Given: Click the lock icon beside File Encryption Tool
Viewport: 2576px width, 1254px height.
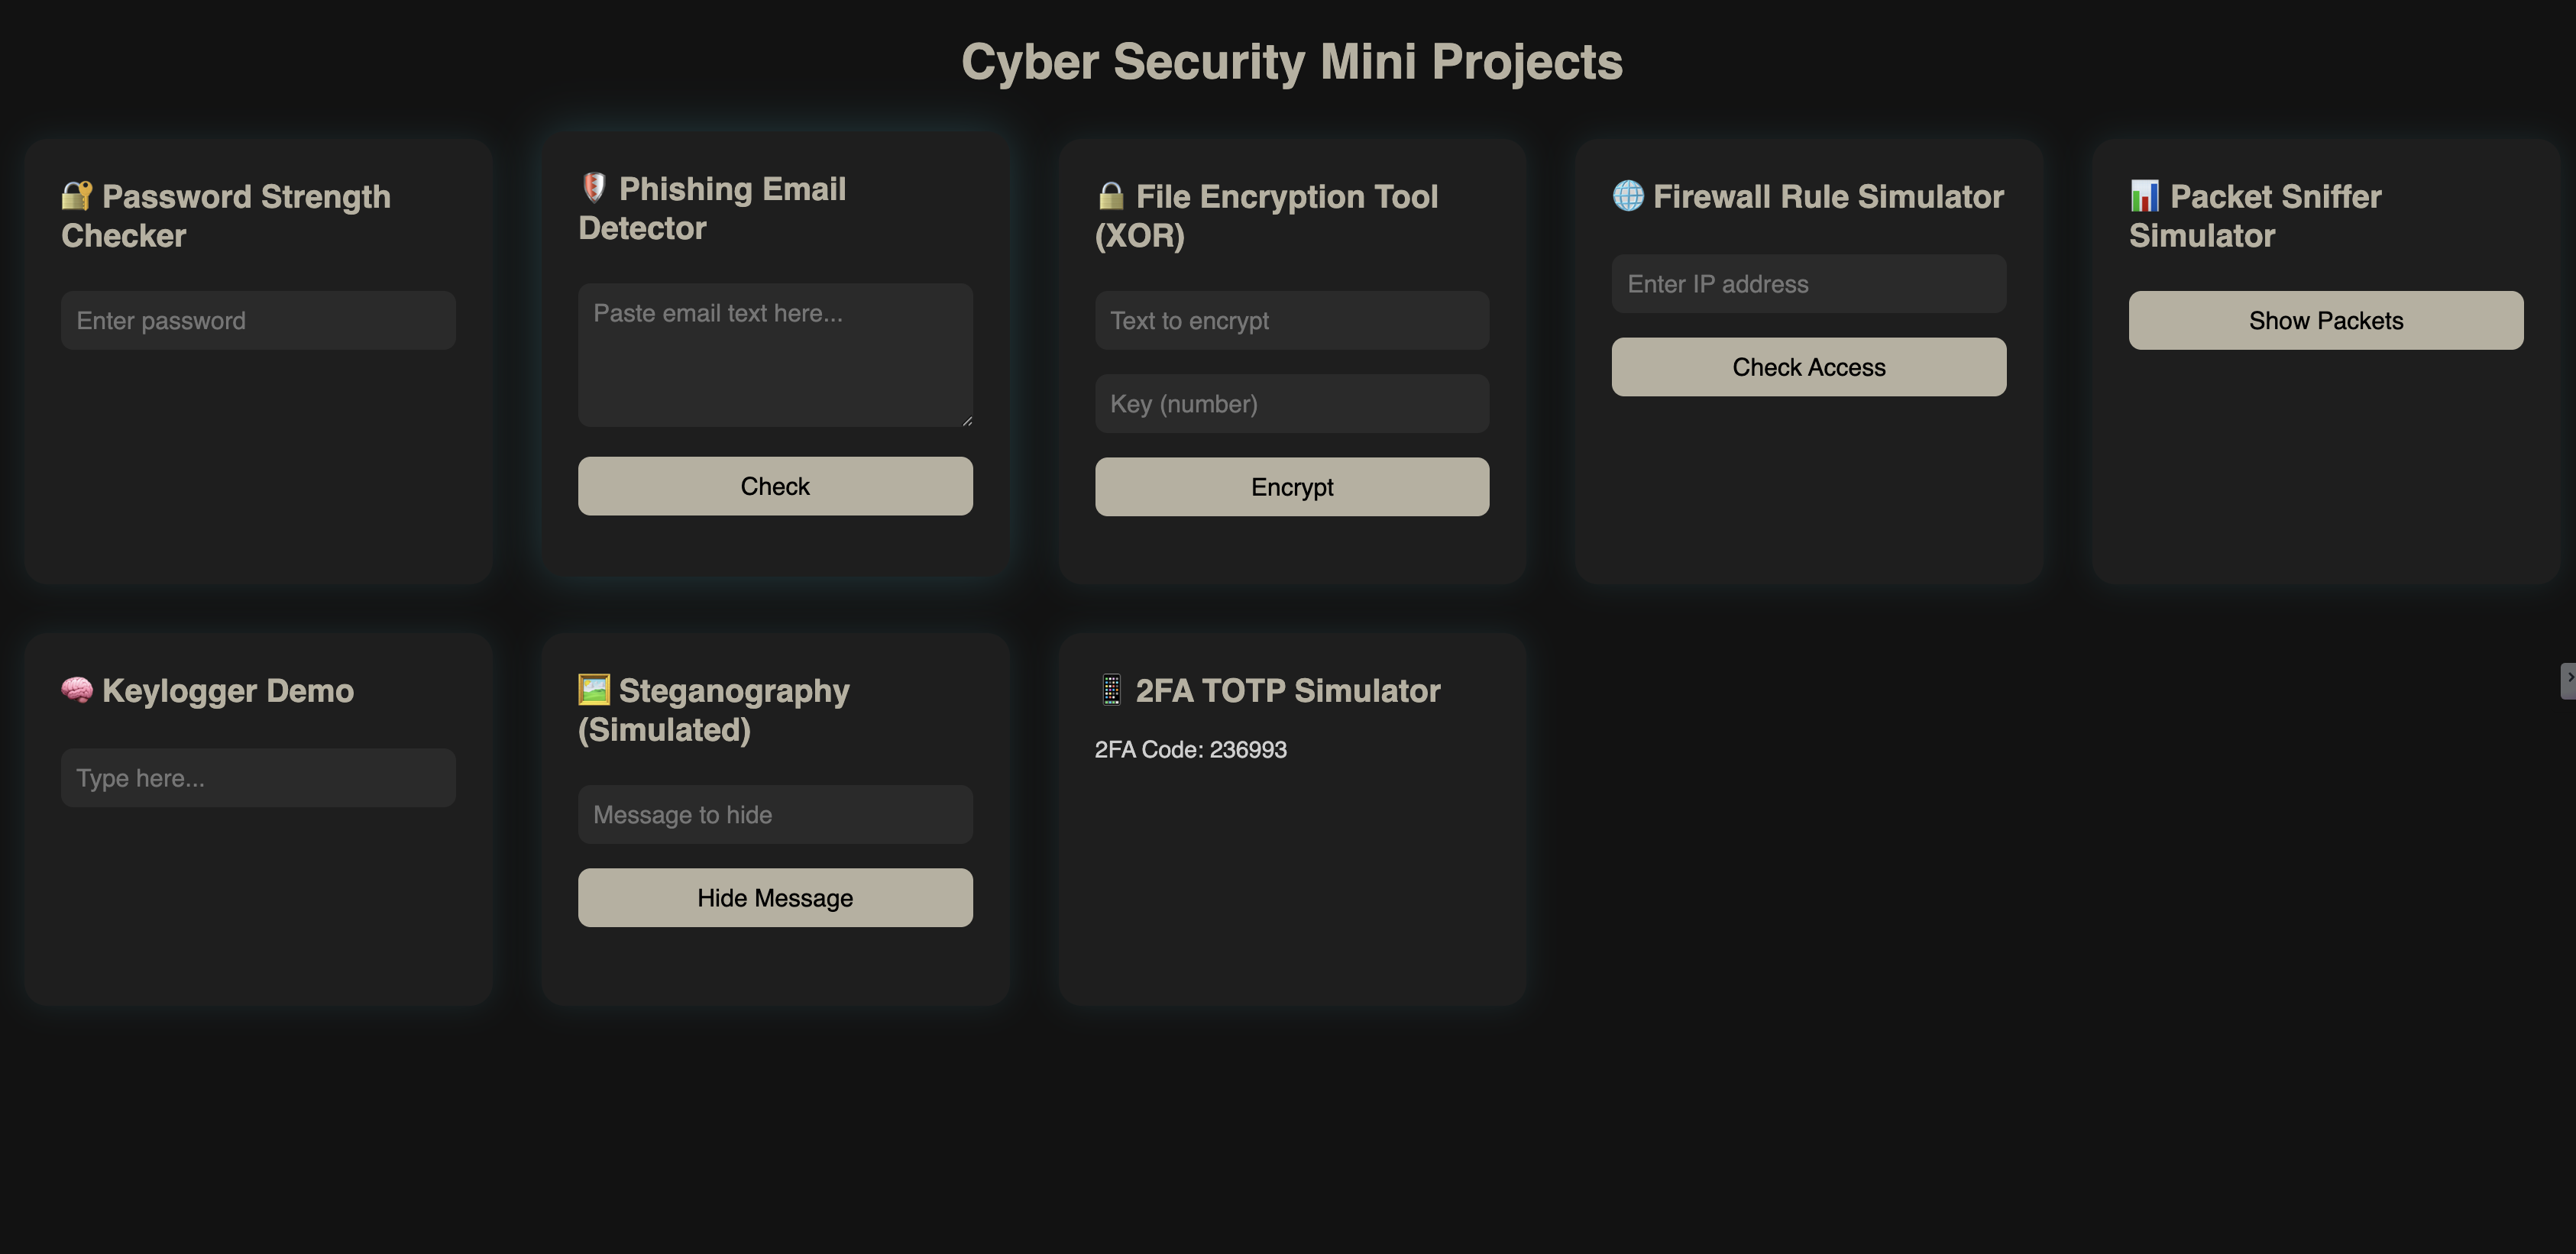Looking at the screenshot, I should point(1111,196).
